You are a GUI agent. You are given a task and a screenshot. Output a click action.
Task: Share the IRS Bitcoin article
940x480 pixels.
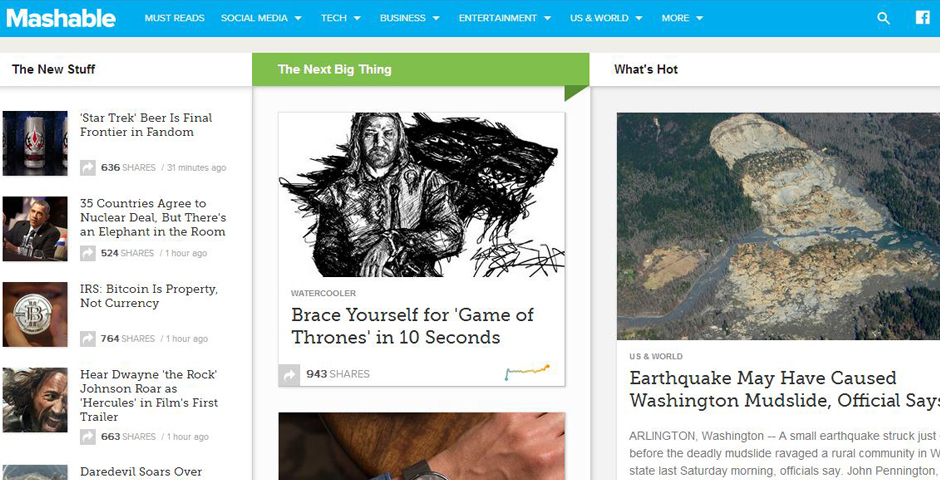click(x=88, y=339)
